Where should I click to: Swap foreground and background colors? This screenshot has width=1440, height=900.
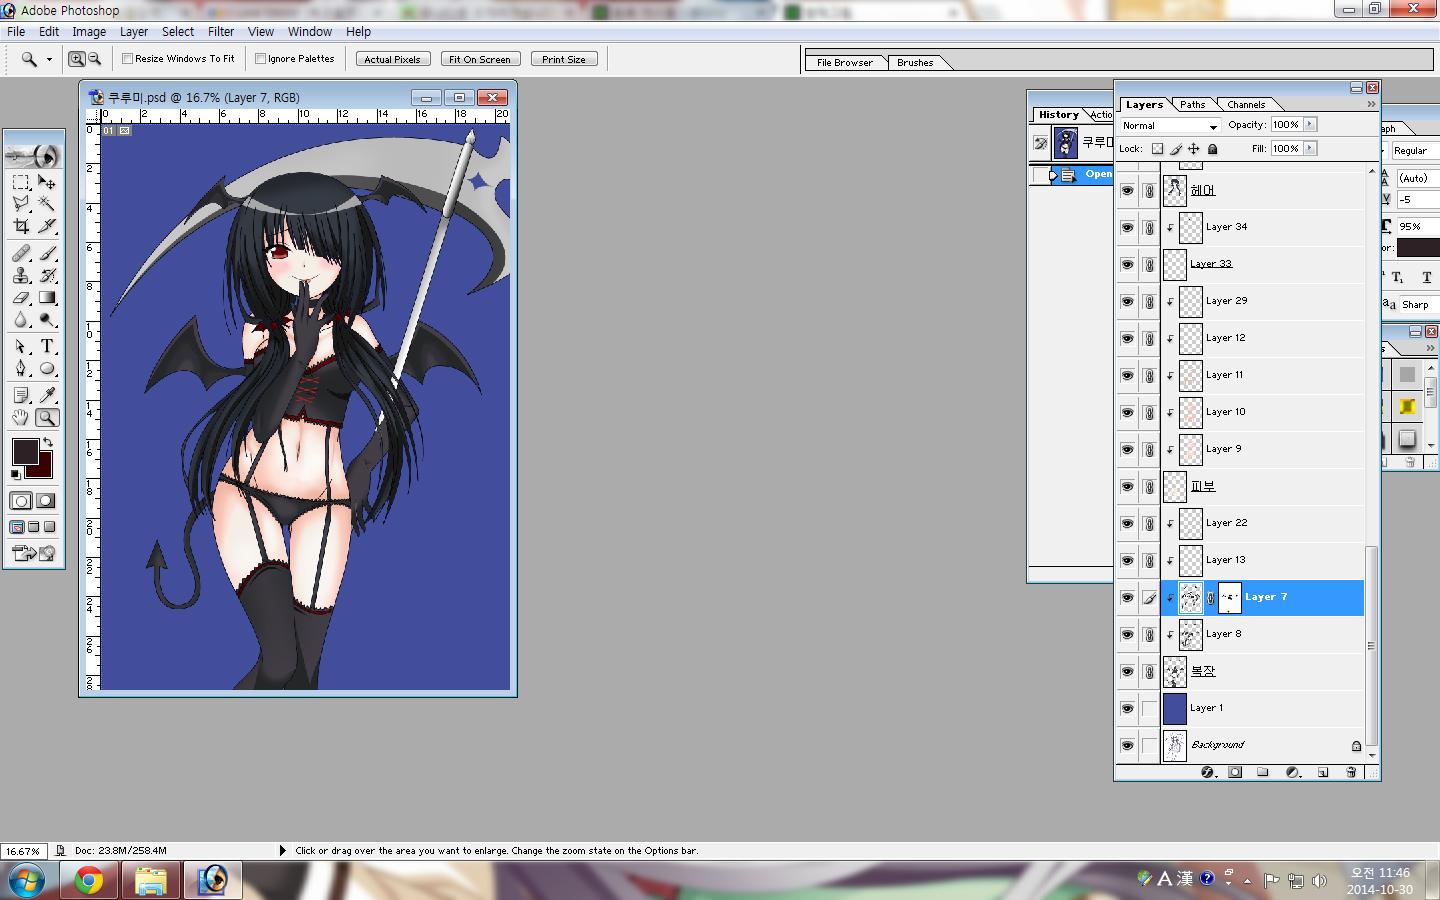coord(47,442)
